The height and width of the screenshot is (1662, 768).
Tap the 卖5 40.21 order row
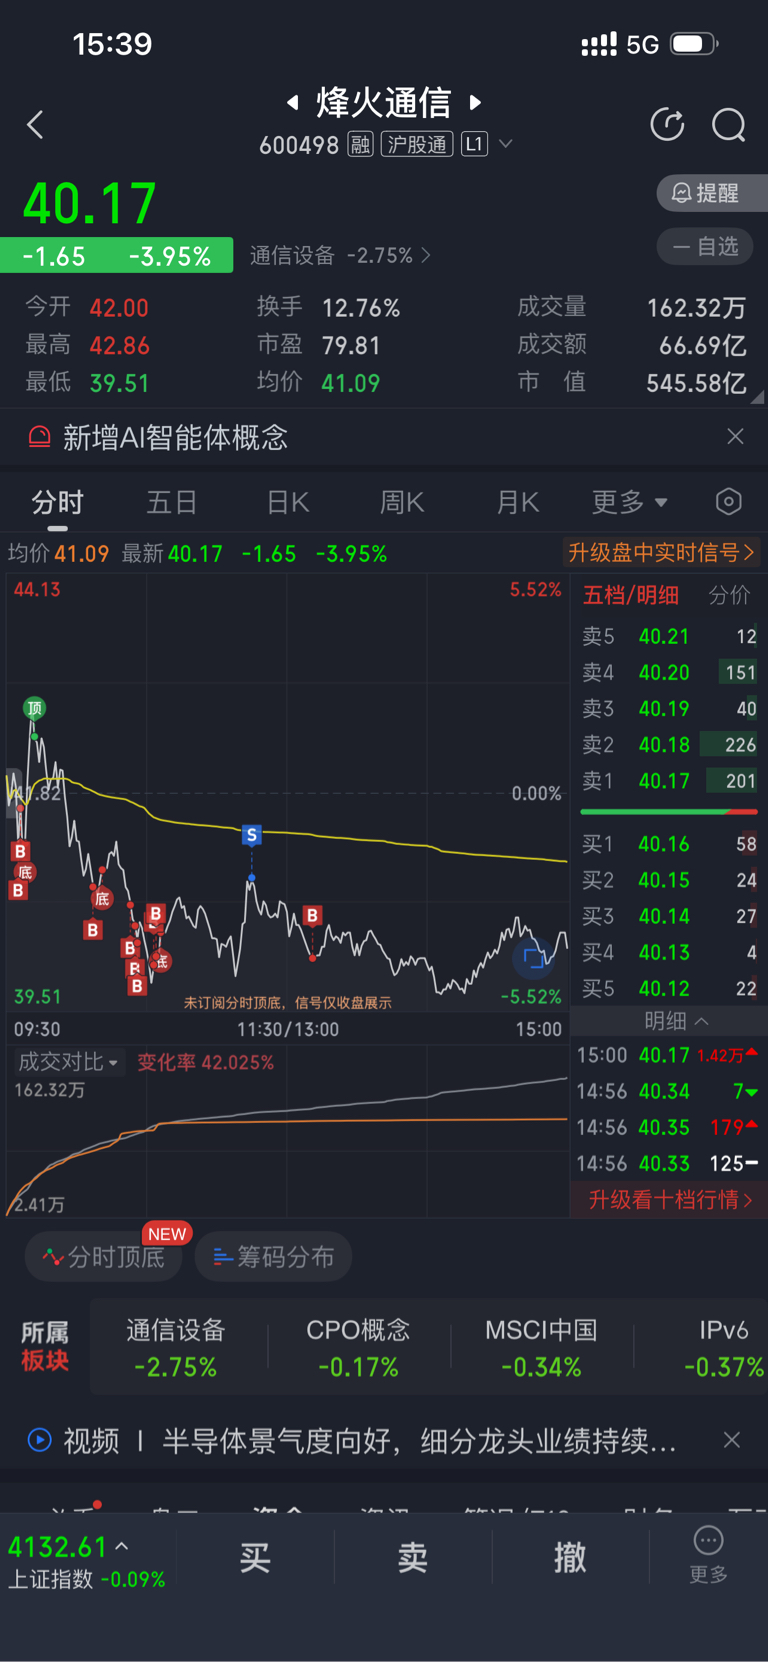(669, 637)
